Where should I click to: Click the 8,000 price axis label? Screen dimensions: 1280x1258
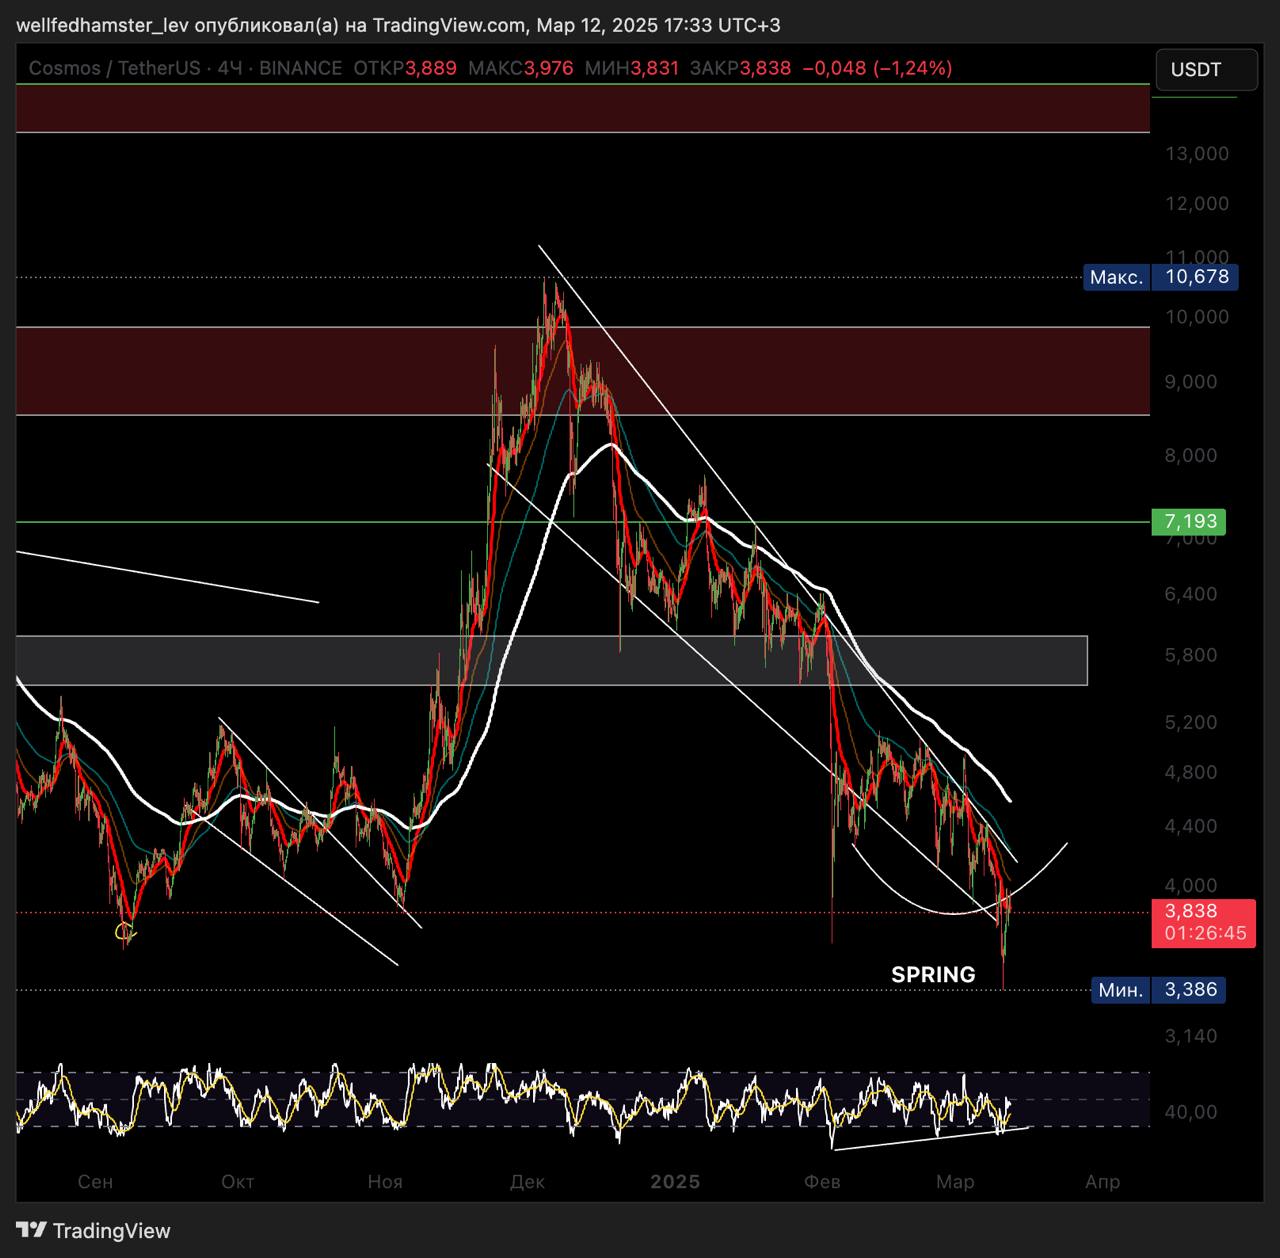[x=1191, y=456]
